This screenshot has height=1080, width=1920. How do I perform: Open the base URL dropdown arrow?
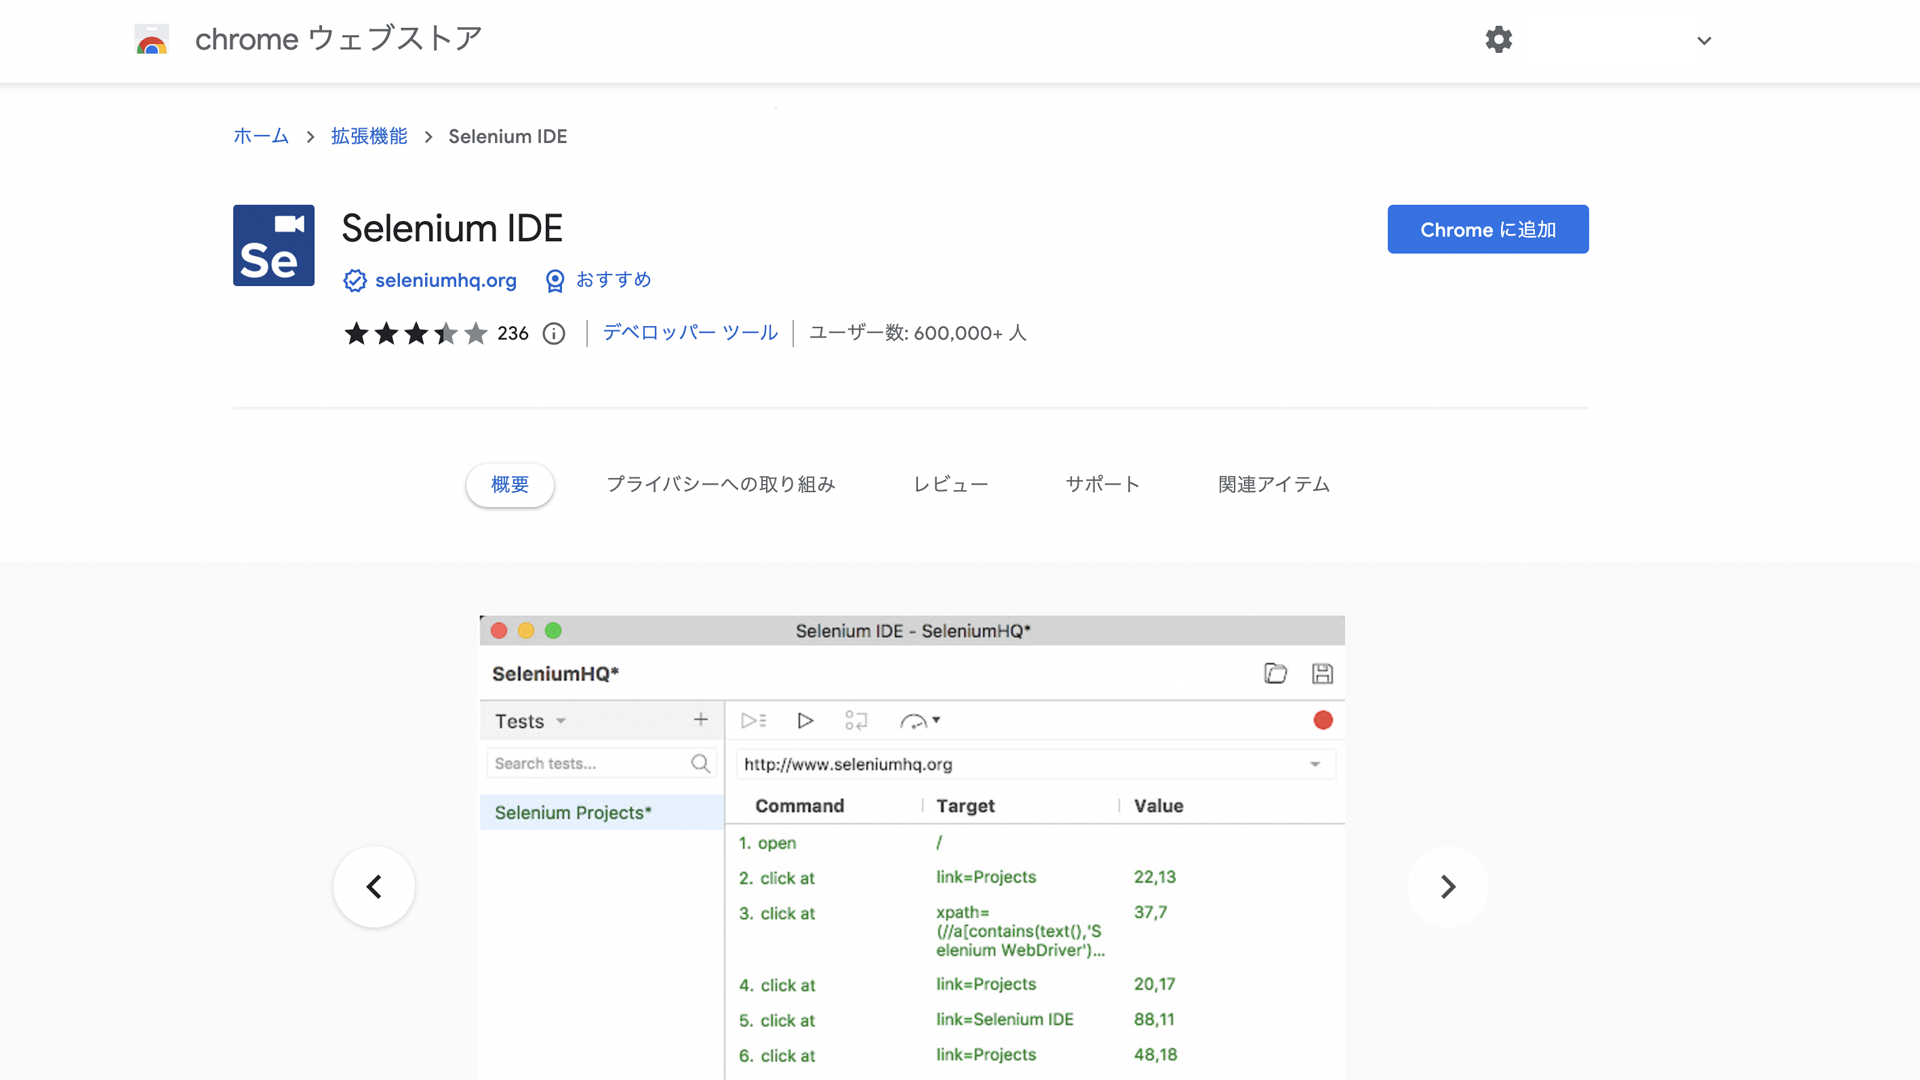[1315, 765]
